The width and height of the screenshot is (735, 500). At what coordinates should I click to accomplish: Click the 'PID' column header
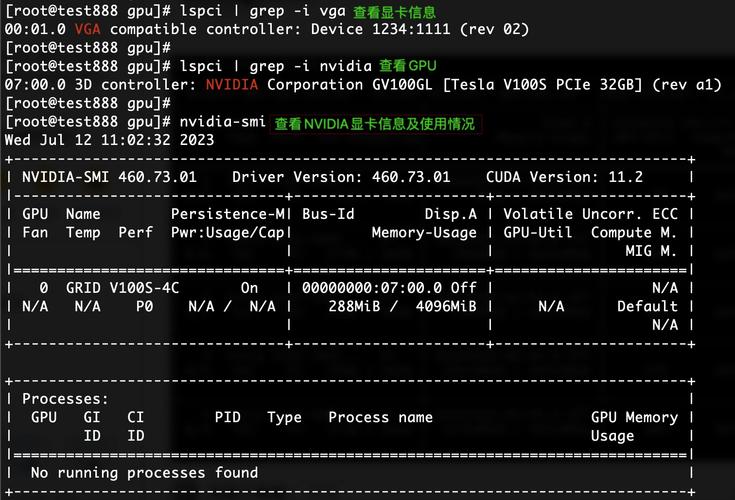(x=228, y=417)
